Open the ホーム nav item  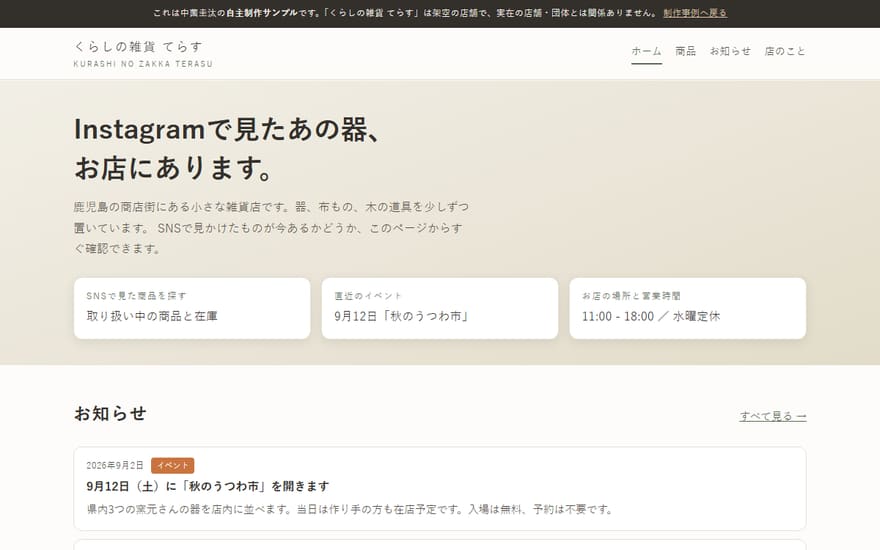pyautogui.click(x=646, y=51)
